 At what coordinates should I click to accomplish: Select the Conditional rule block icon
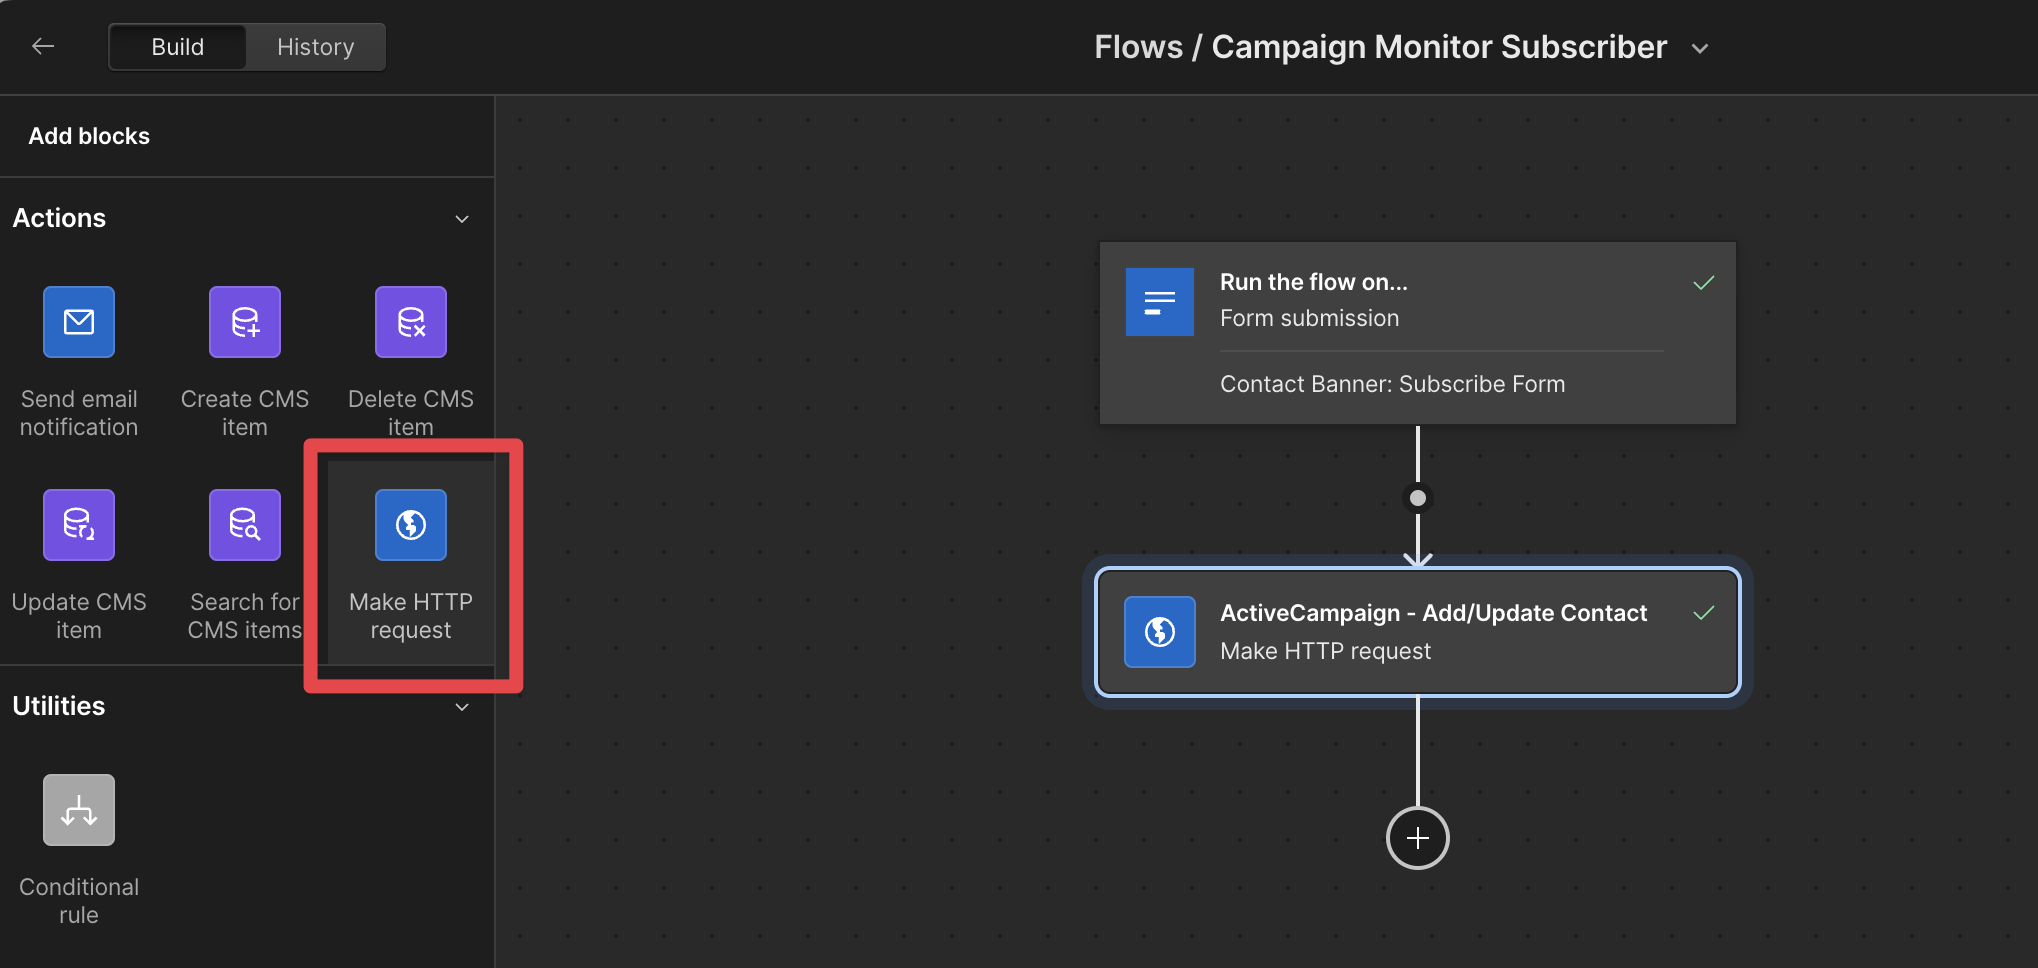click(79, 810)
